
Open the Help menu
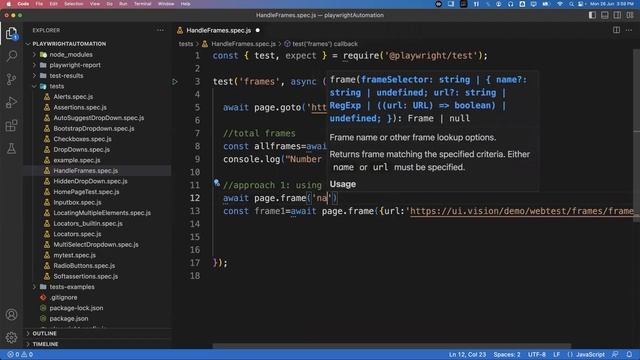point(185,4)
